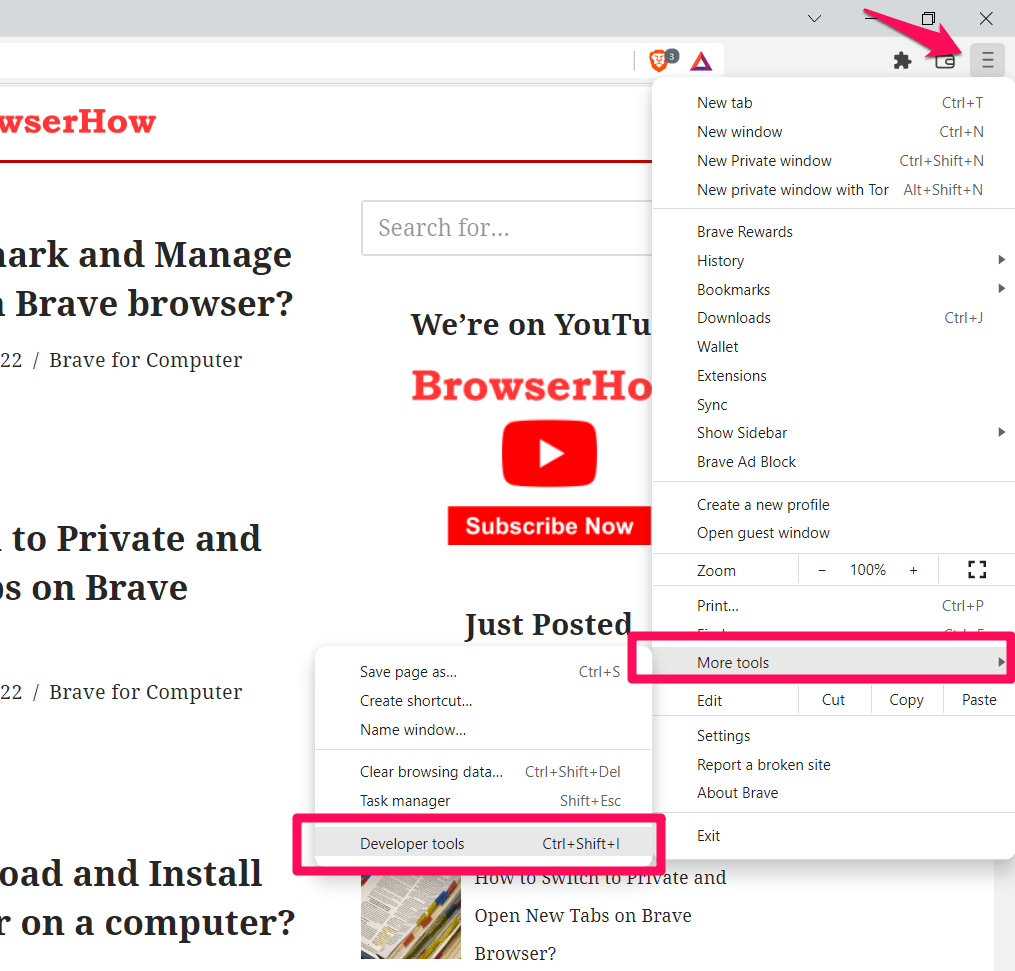Play the YouTube logo button
1015x971 pixels.
tap(550, 453)
